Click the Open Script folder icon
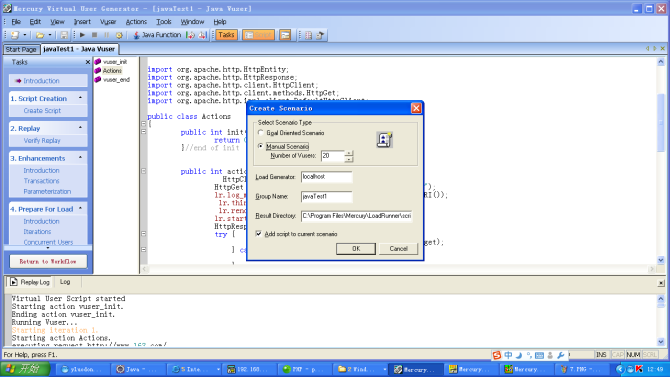670x377 pixels. 40,35
